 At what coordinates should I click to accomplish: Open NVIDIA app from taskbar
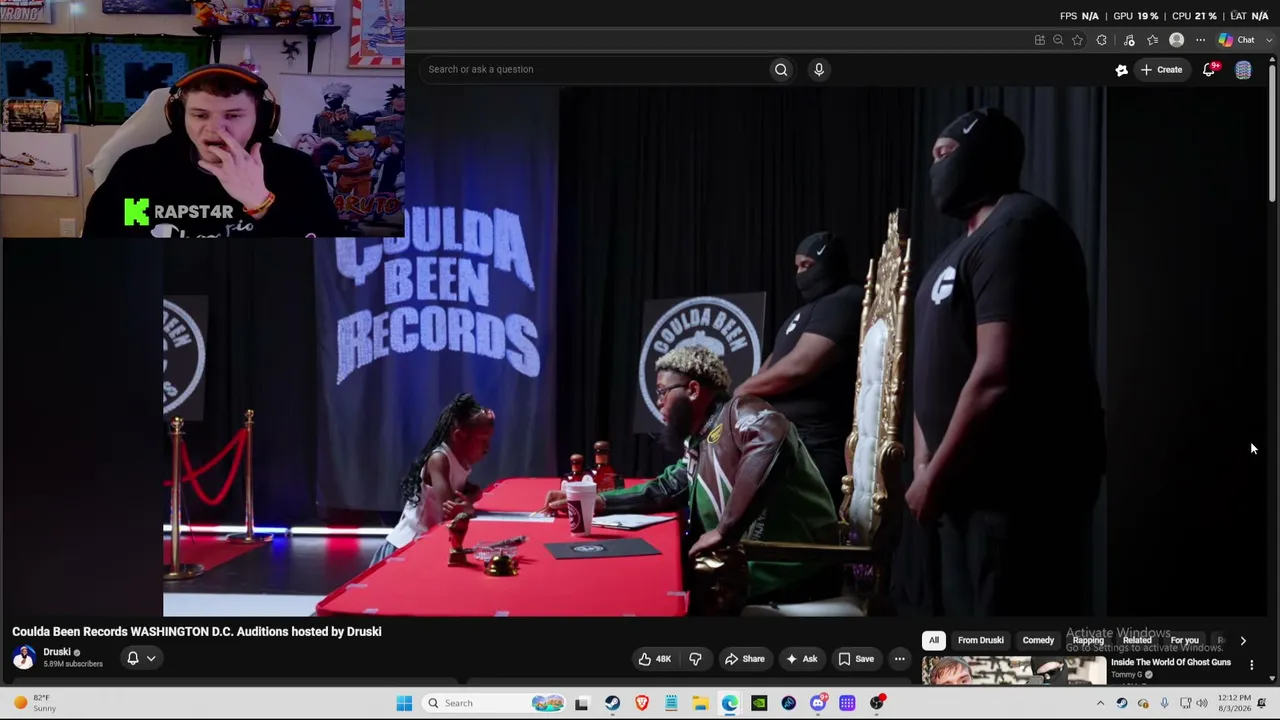[x=759, y=703]
